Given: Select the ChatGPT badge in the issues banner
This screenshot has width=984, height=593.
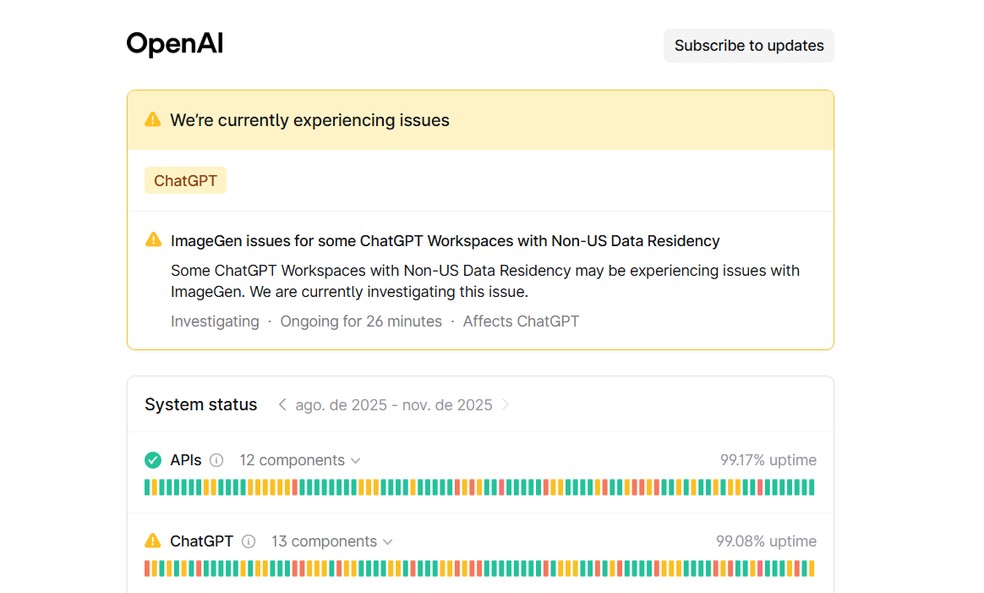Looking at the screenshot, I should pos(185,180).
